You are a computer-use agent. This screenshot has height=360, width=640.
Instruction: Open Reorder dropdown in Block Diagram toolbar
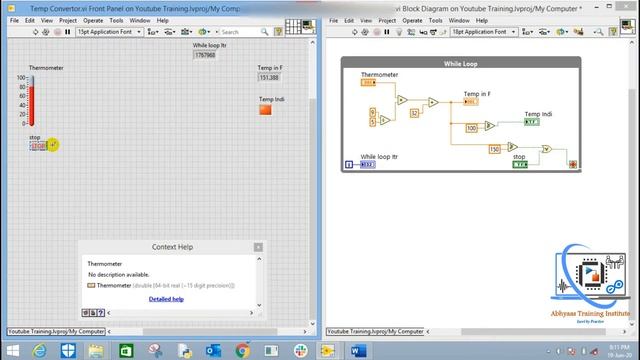point(562,32)
